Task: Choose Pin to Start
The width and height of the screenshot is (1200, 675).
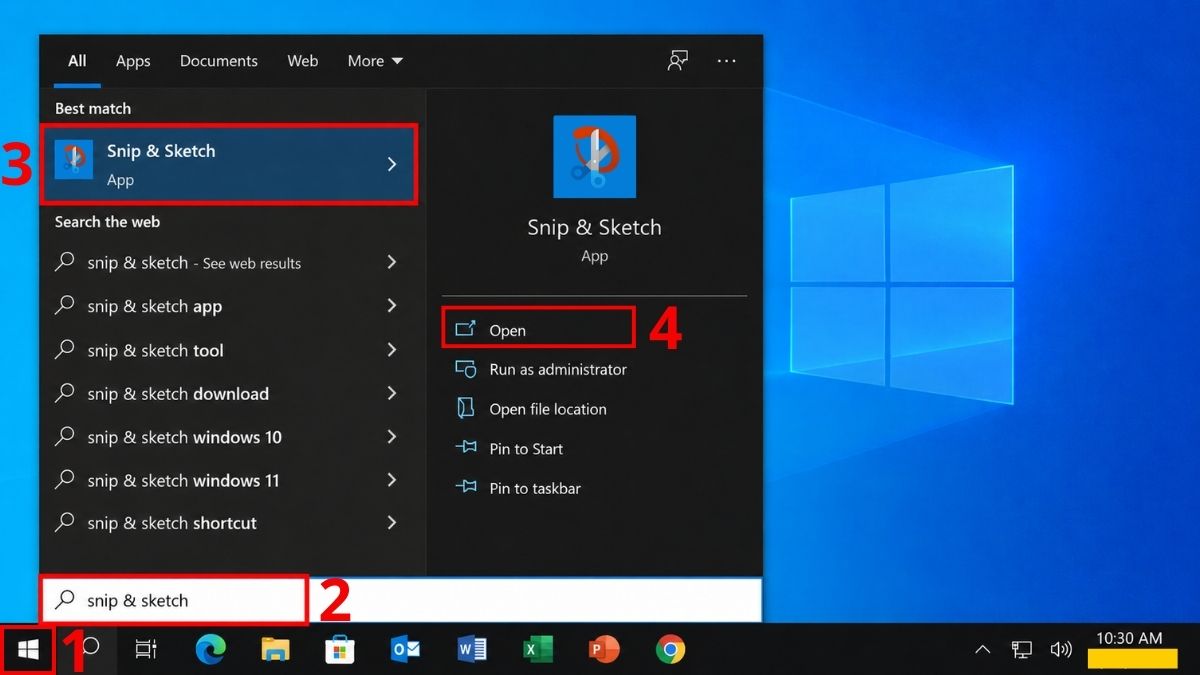Action: coord(509,449)
